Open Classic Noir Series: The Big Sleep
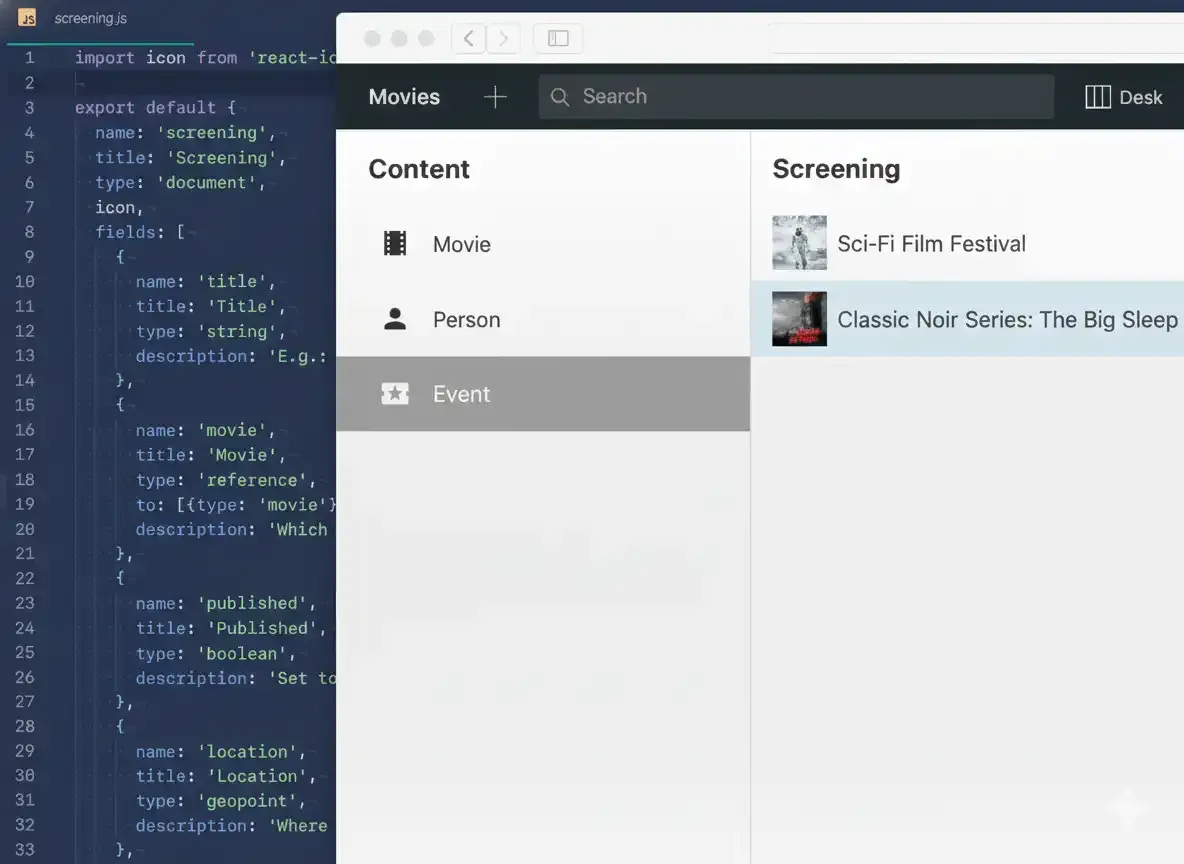 pyautogui.click(x=1006, y=319)
